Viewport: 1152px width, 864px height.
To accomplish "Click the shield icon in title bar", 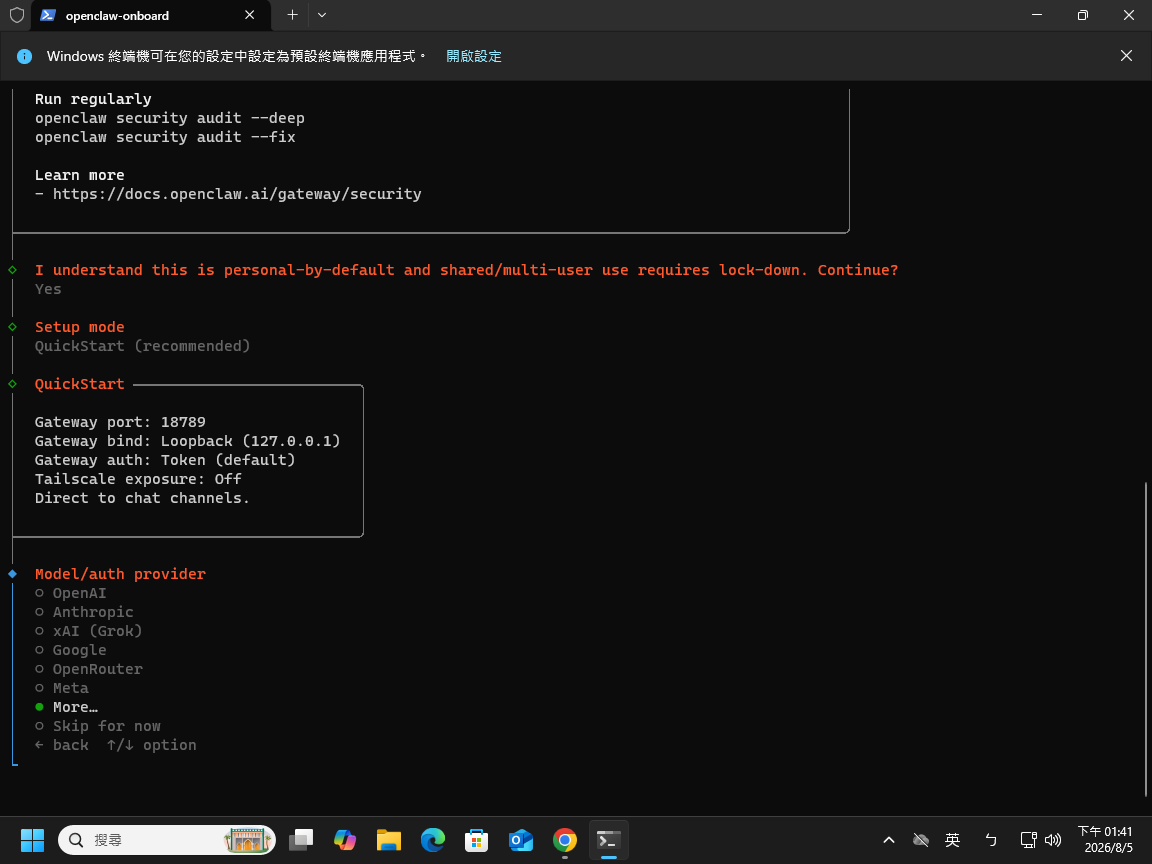I will 16,15.
